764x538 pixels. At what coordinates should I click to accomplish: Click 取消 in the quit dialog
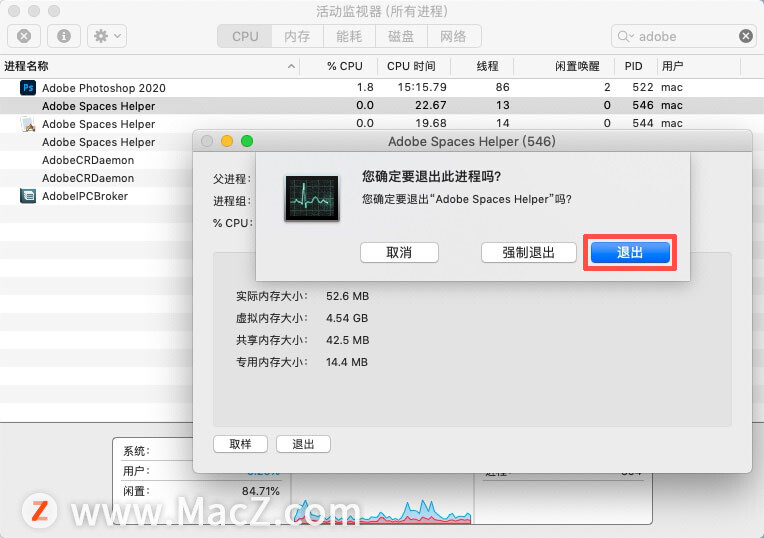coord(399,252)
